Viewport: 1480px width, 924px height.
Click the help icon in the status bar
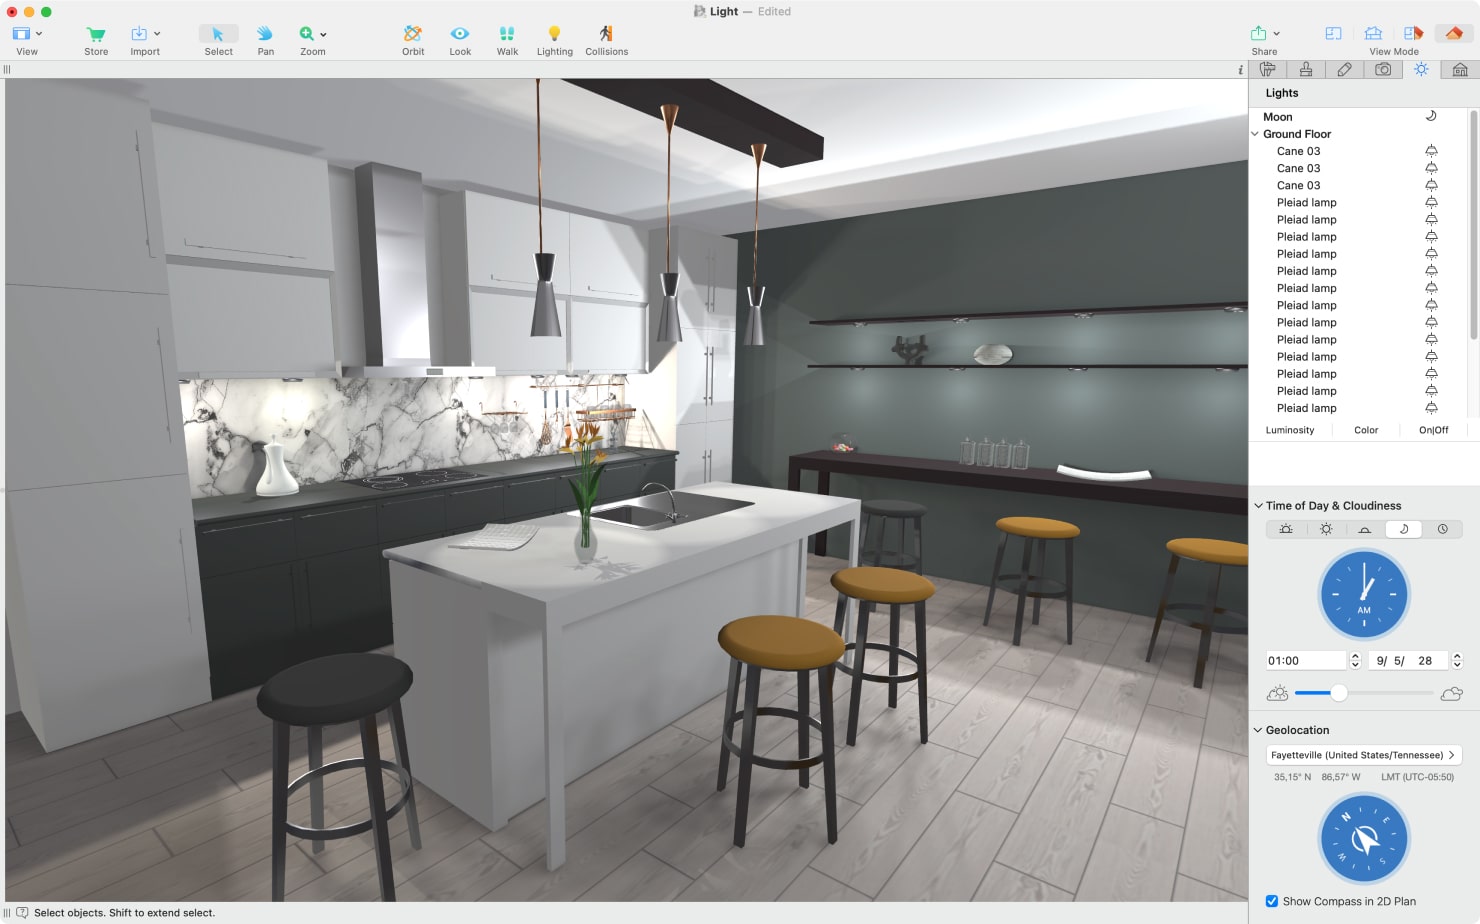click(22, 913)
